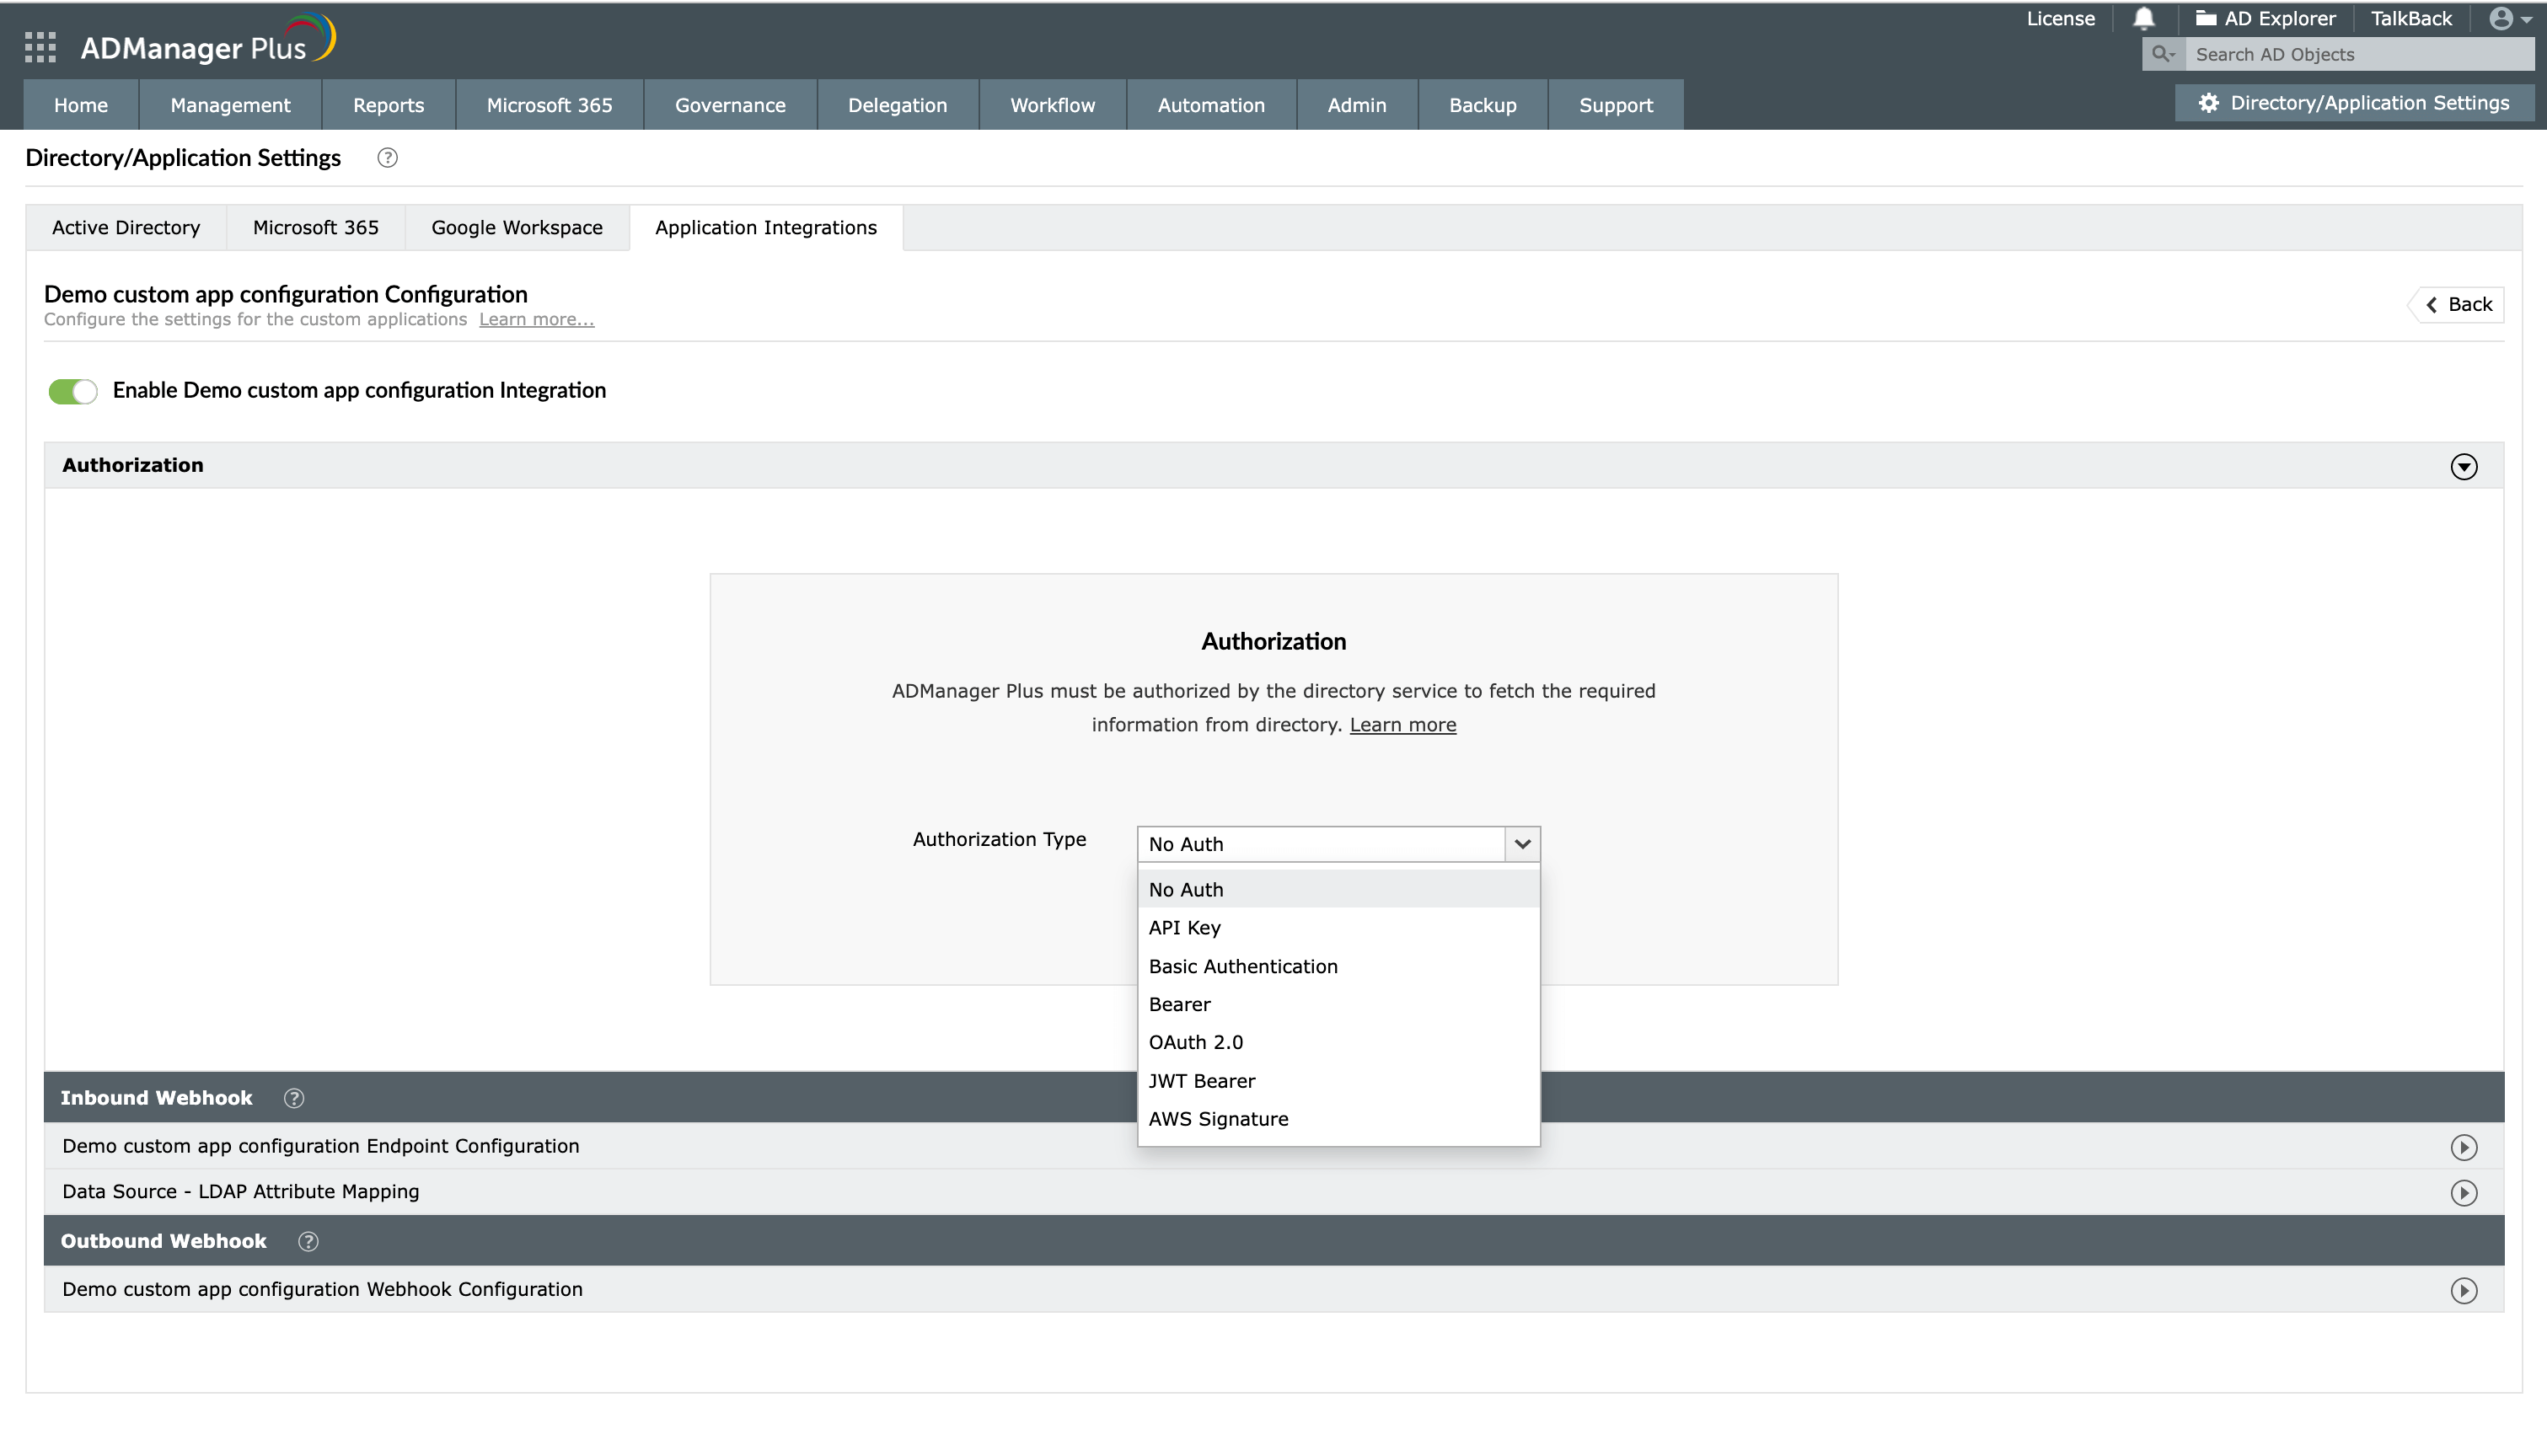Disable the Demo custom app configuration Integration toggle
Image resolution: width=2547 pixels, height=1456 pixels.
pyautogui.click(x=72, y=391)
